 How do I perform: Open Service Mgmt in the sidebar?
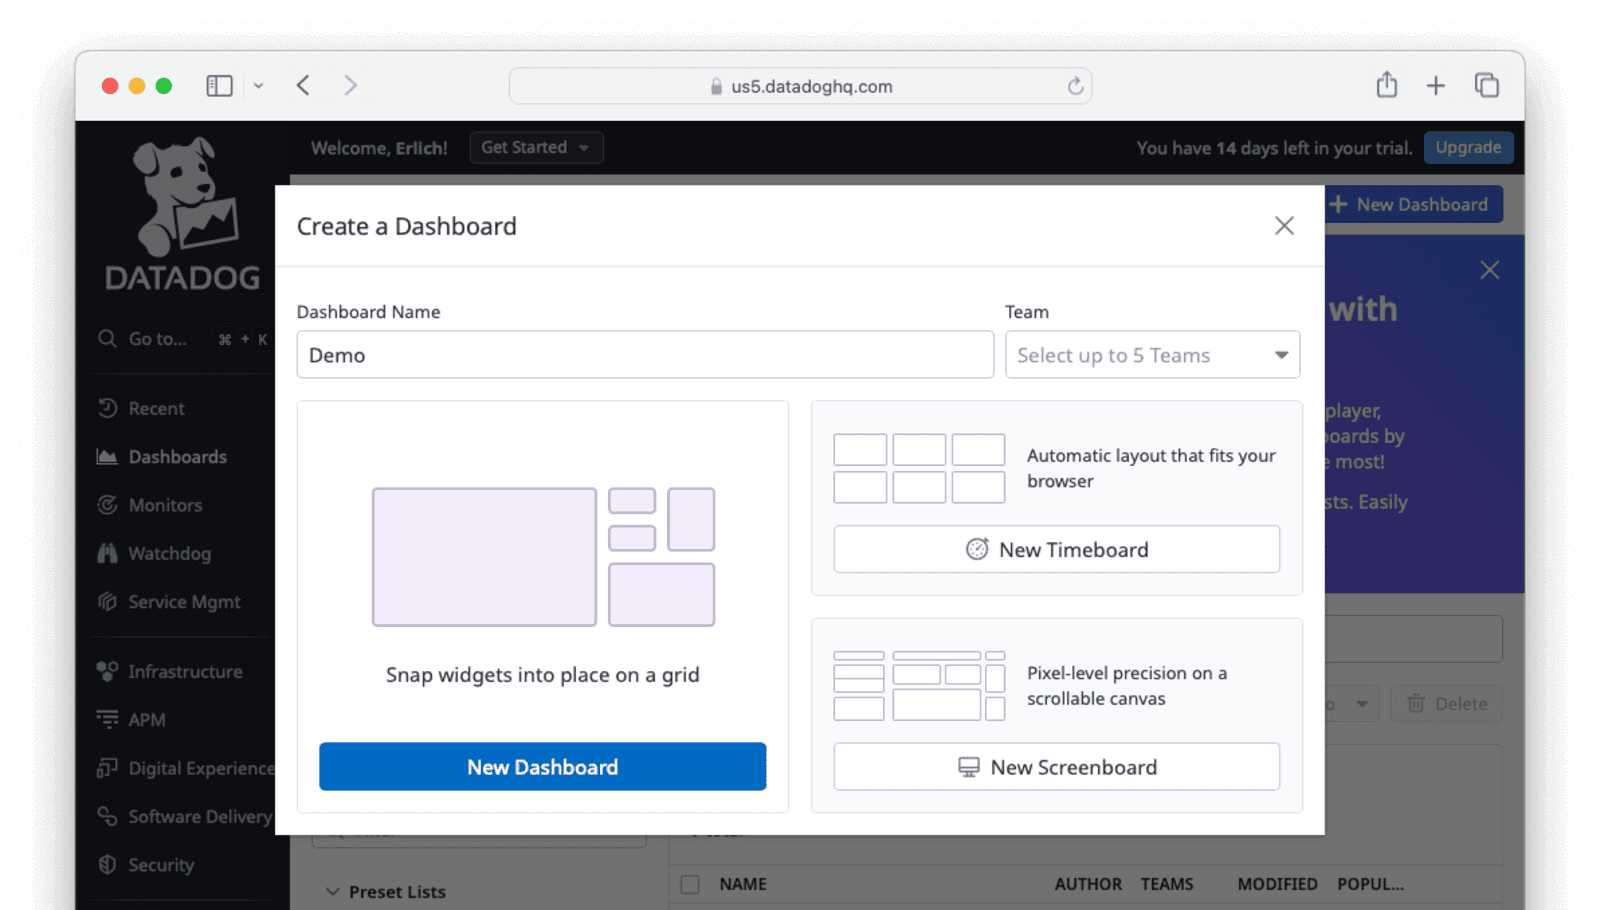pyautogui.click(x=184, y=602)
